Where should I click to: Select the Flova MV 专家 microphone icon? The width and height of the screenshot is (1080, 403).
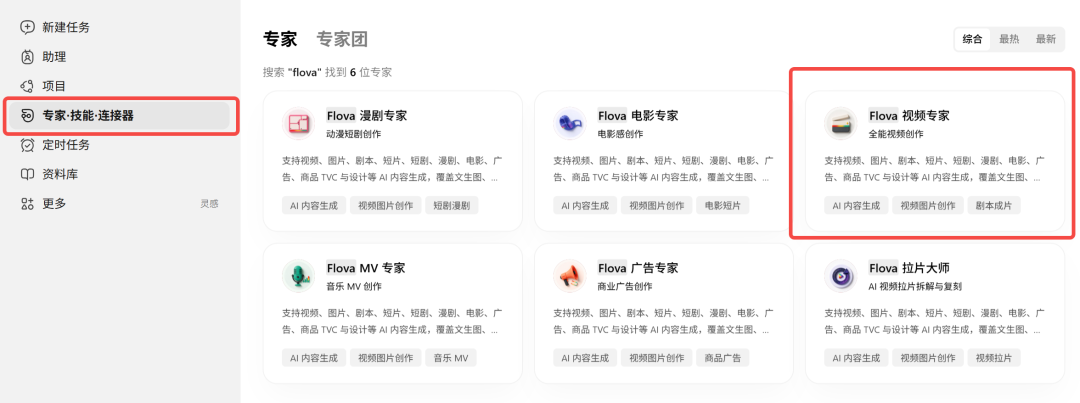(x=299, y=276)
